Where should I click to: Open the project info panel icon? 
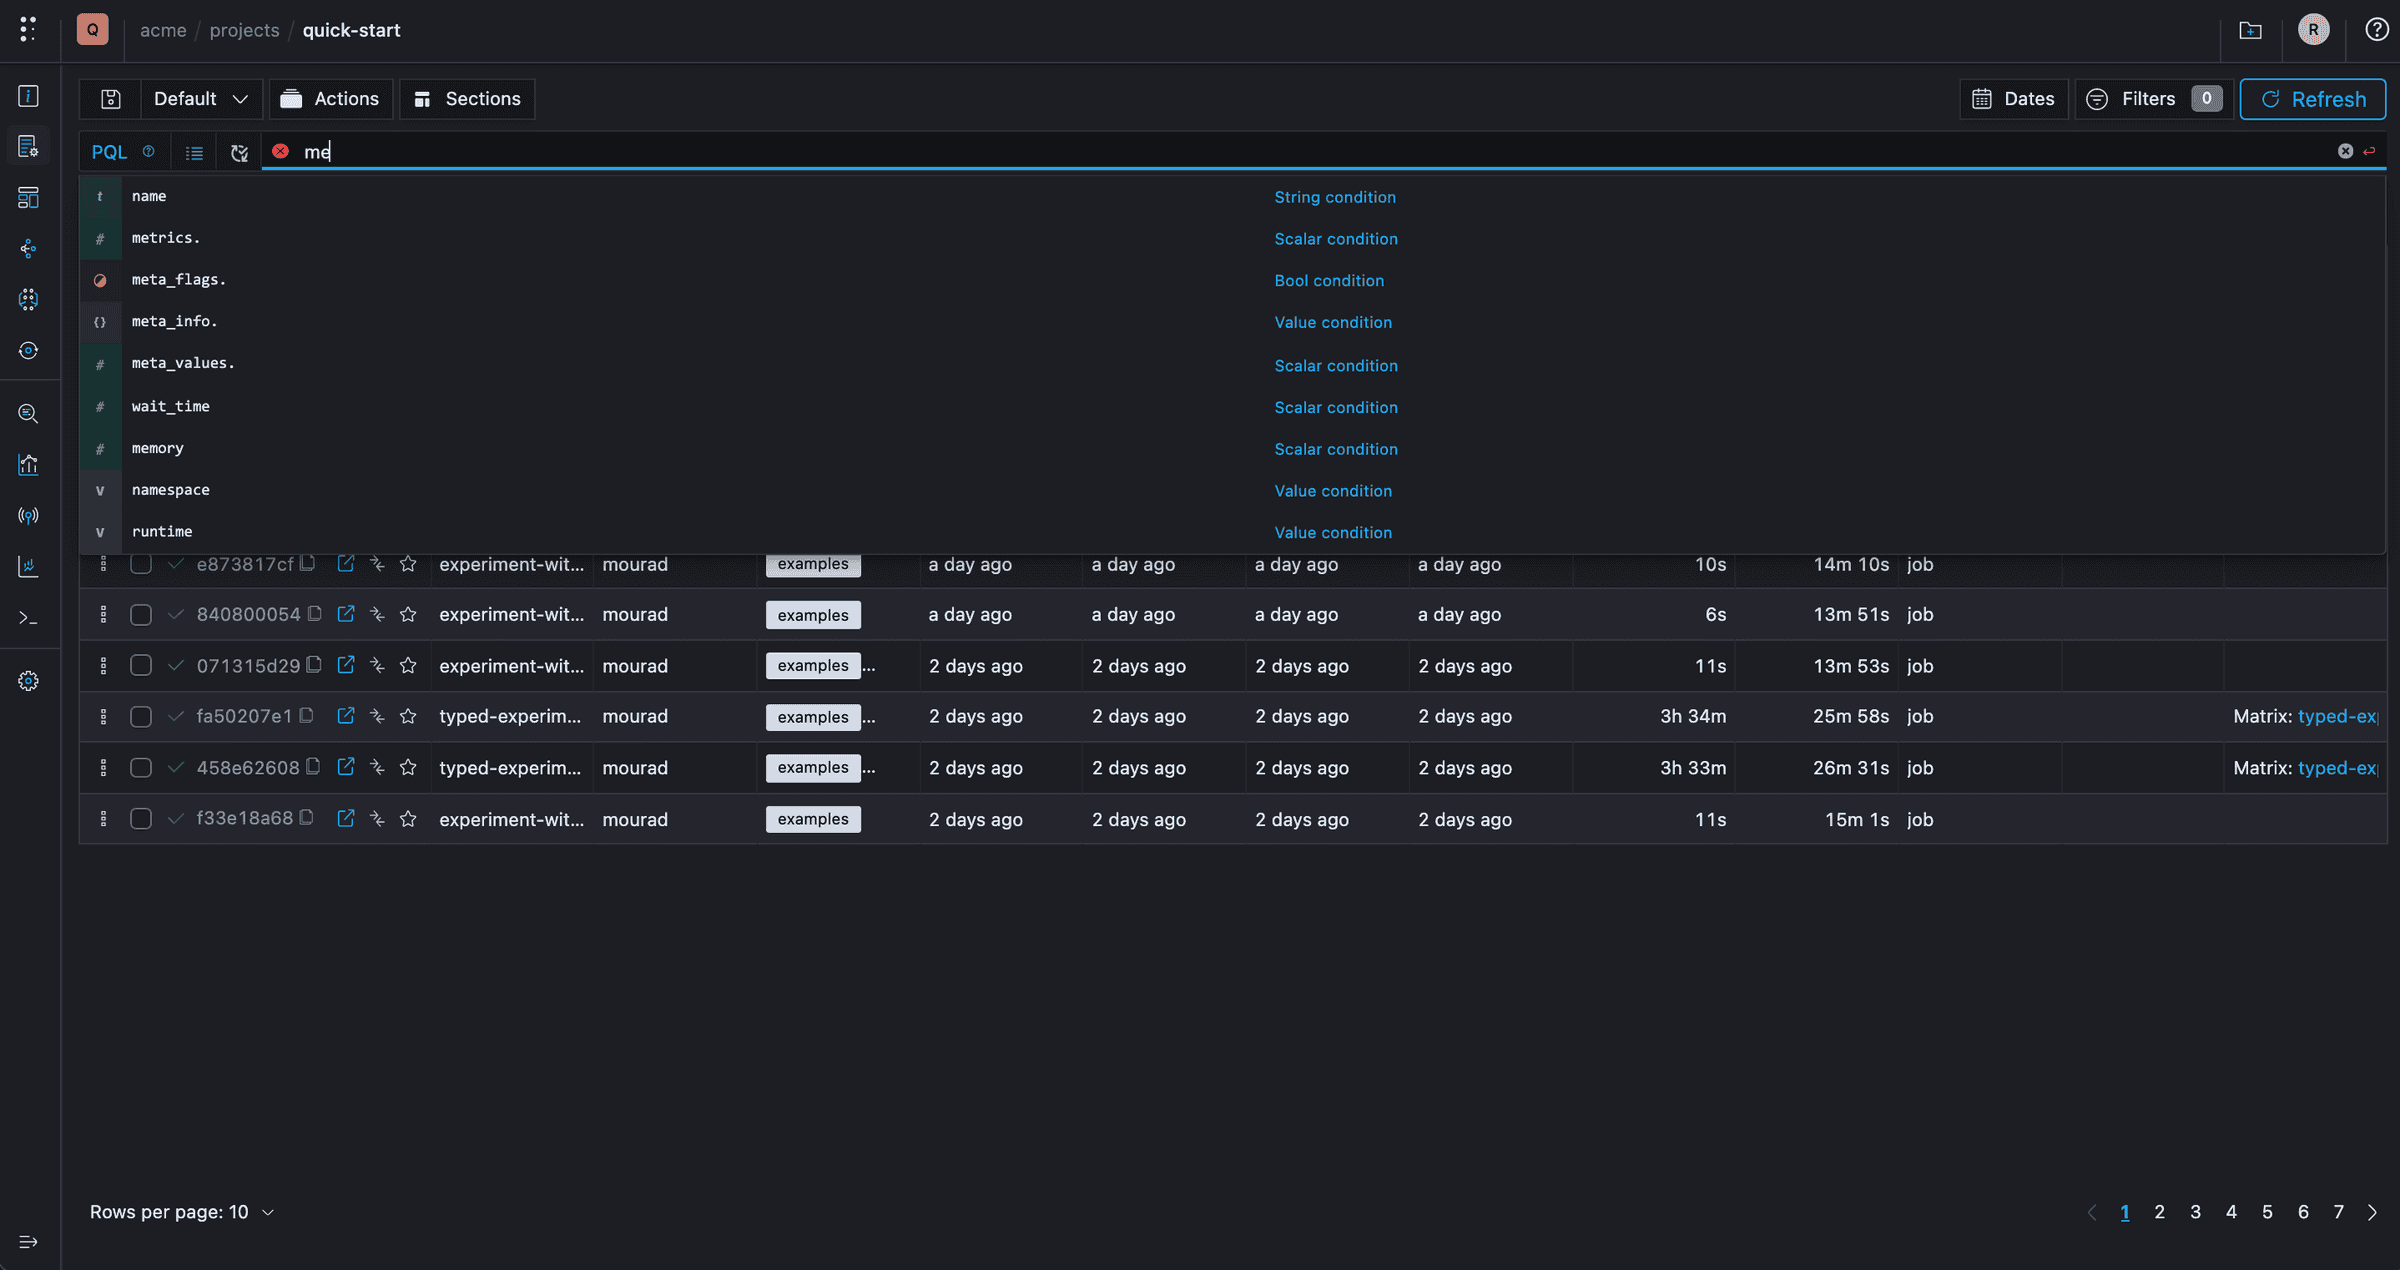[28, 96]
